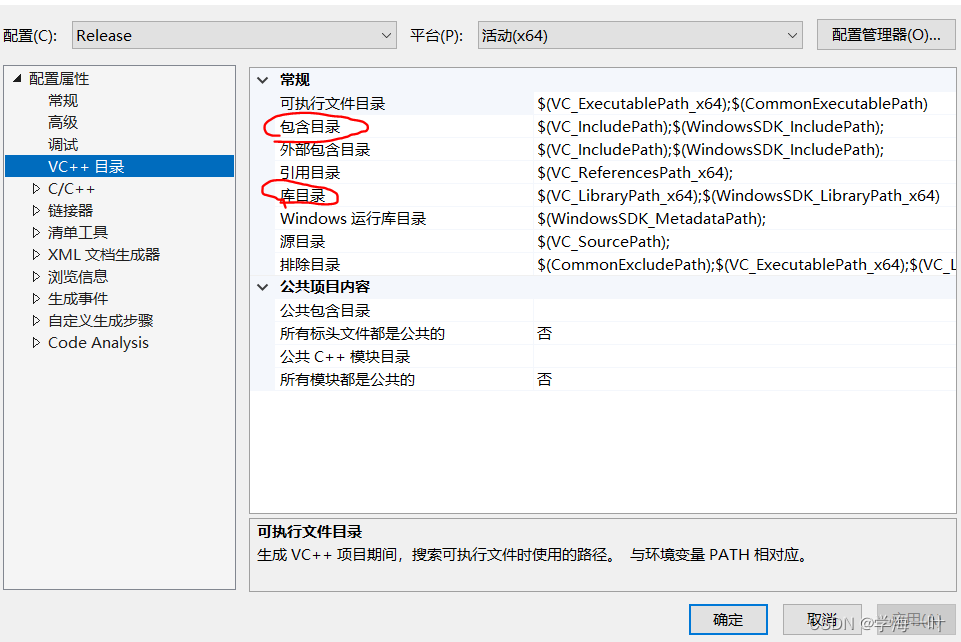Expand the Code Analysis node

coord(36,342)
